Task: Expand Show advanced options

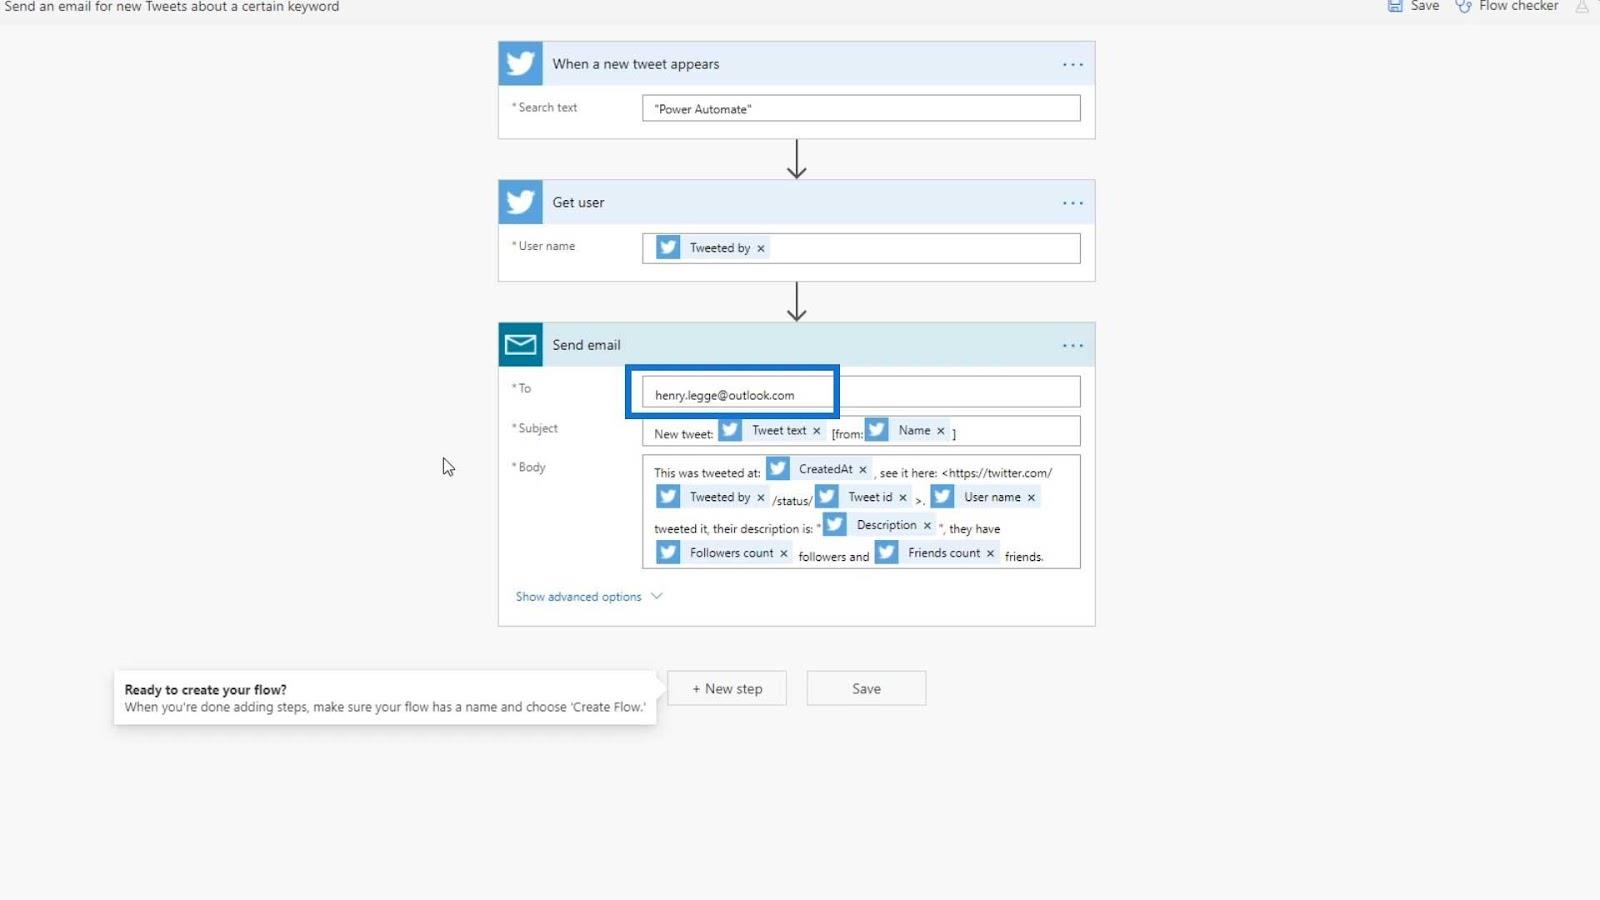Action: tap(578, 597)
